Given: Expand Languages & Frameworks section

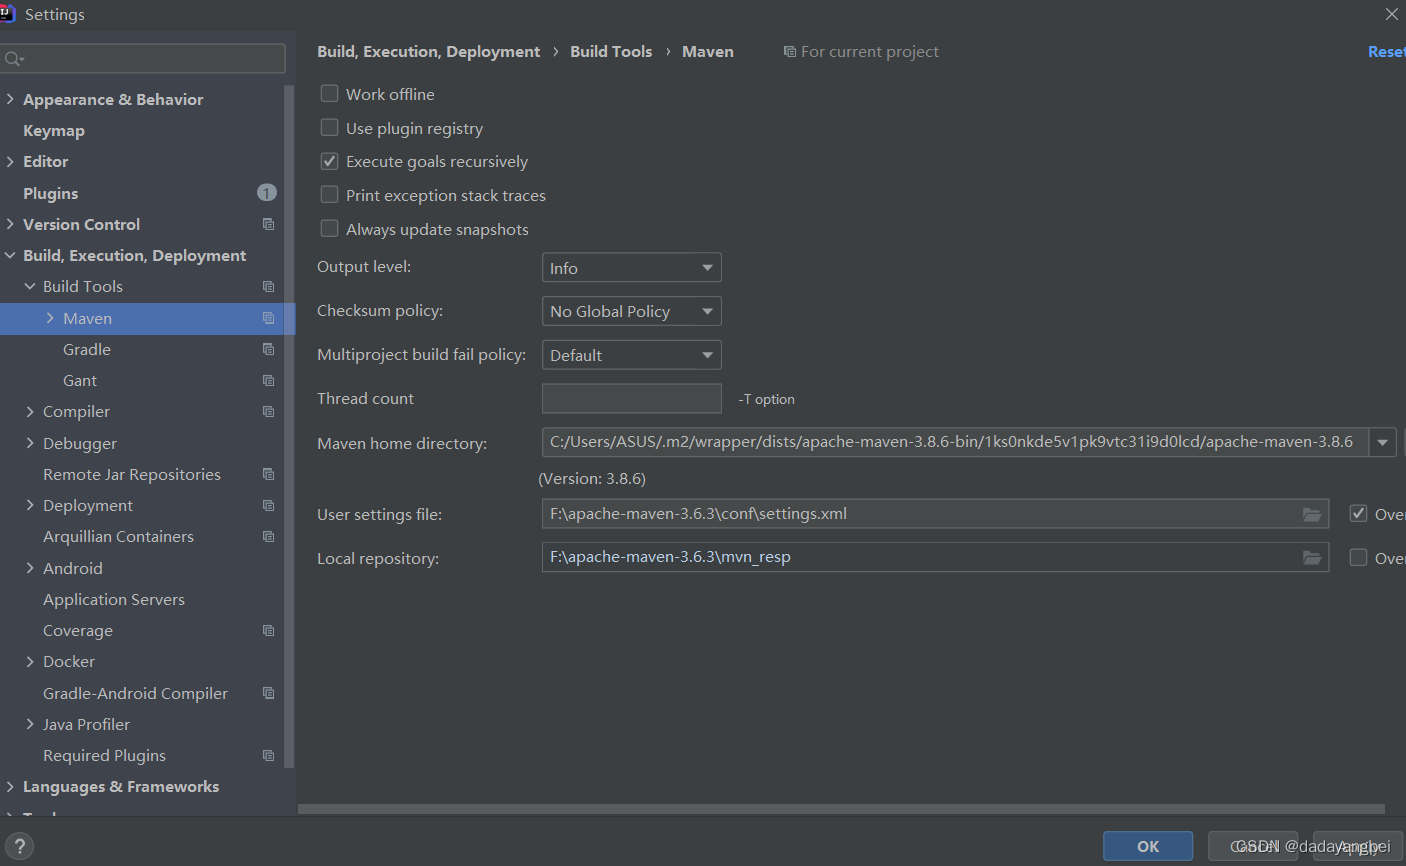Looking at the screenshot, I should [x=10, y=786].
